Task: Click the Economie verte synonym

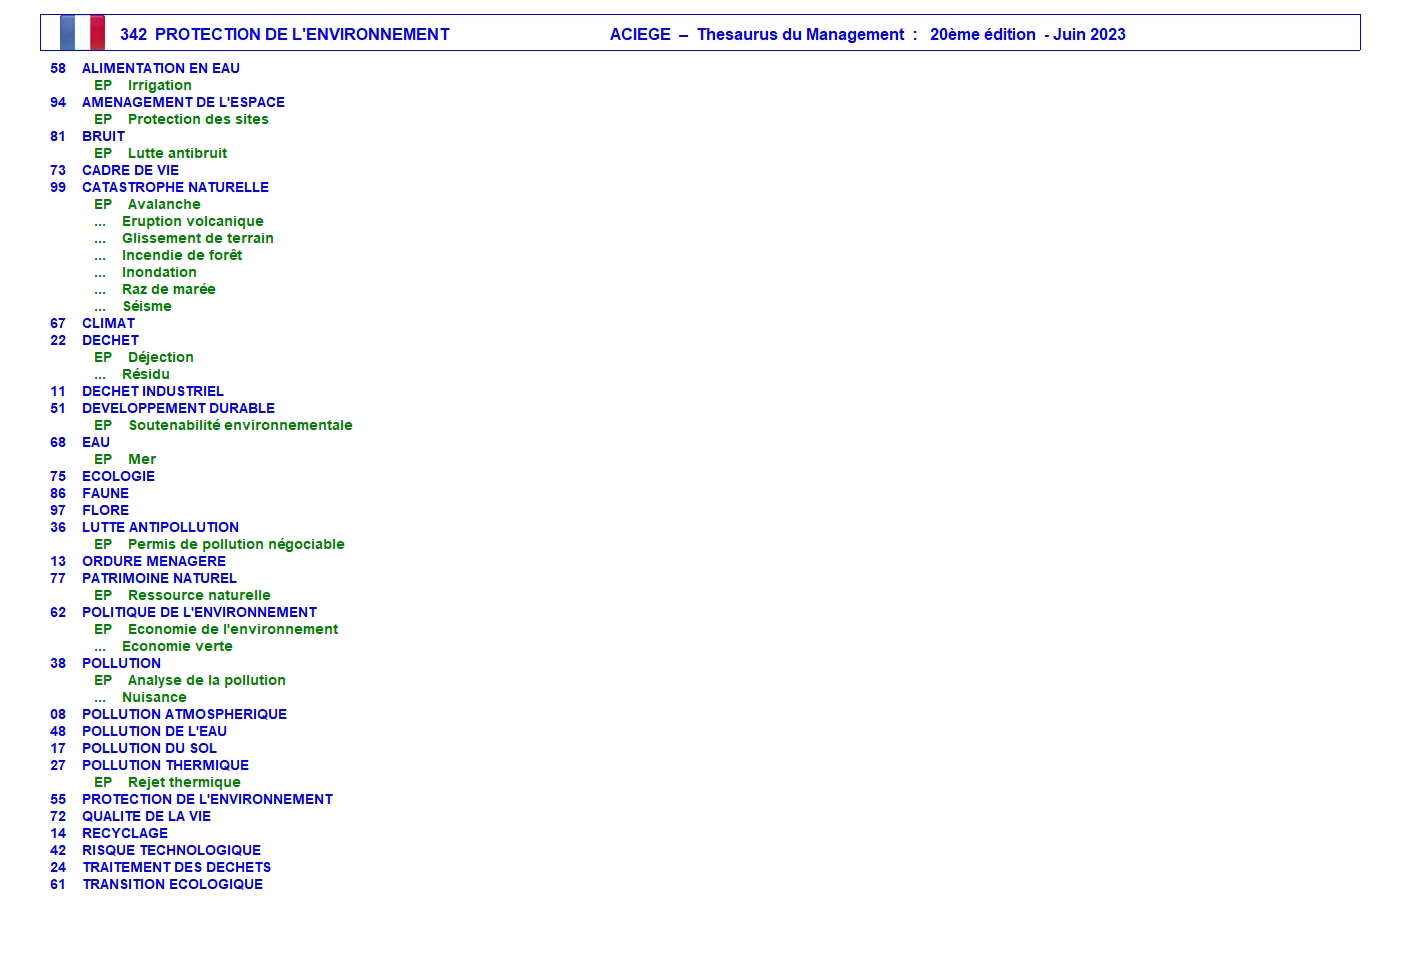Action: (177, 646)
